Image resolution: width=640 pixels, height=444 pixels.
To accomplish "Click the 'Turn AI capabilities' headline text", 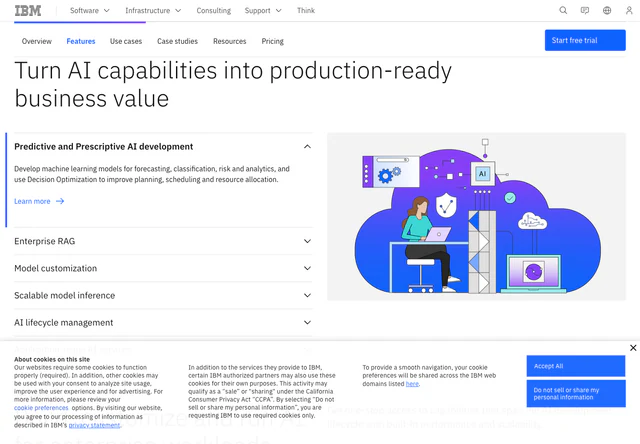I will [233, 84].
